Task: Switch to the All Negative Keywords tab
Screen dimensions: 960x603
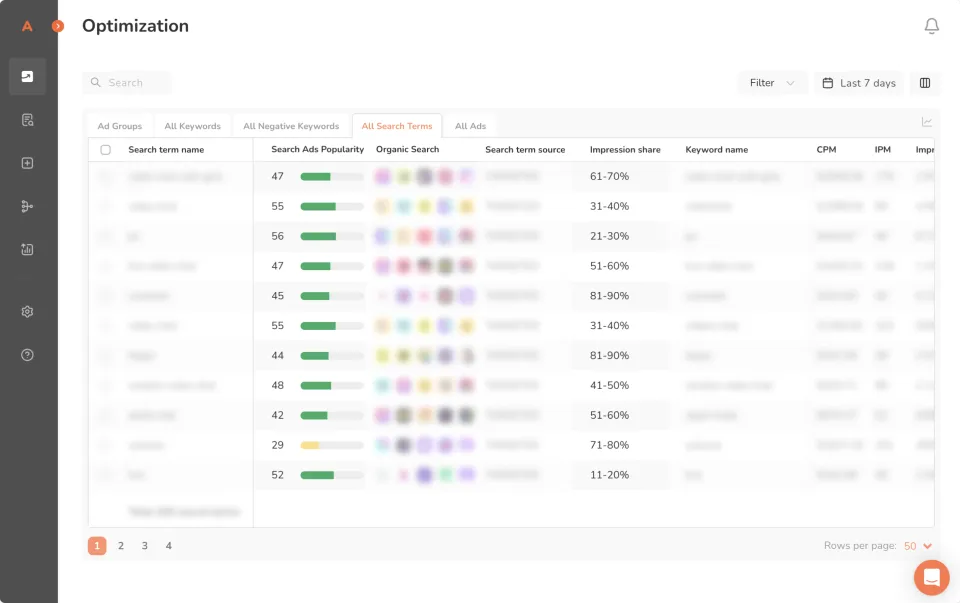Action: [x=291, y=126]
